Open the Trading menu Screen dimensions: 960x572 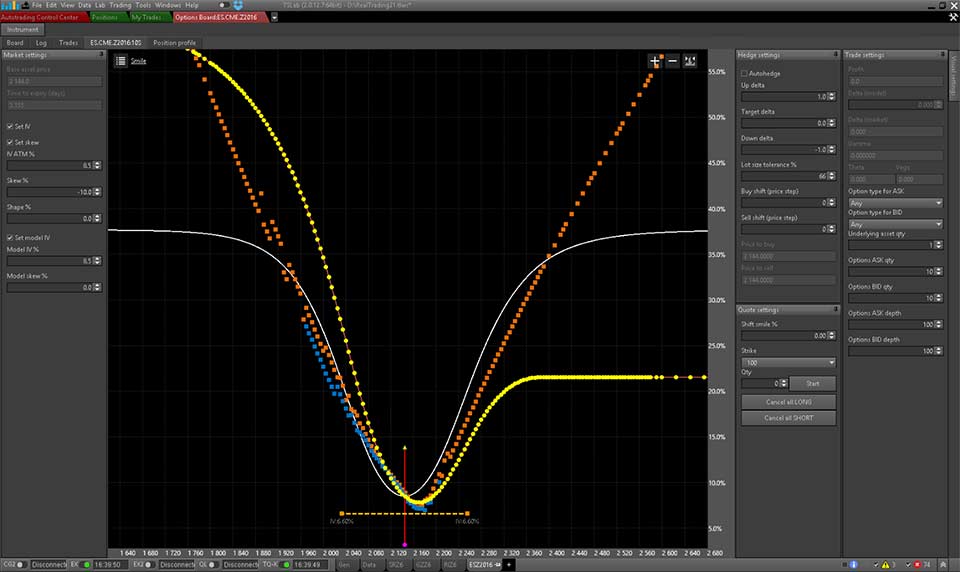pos(120,5)
